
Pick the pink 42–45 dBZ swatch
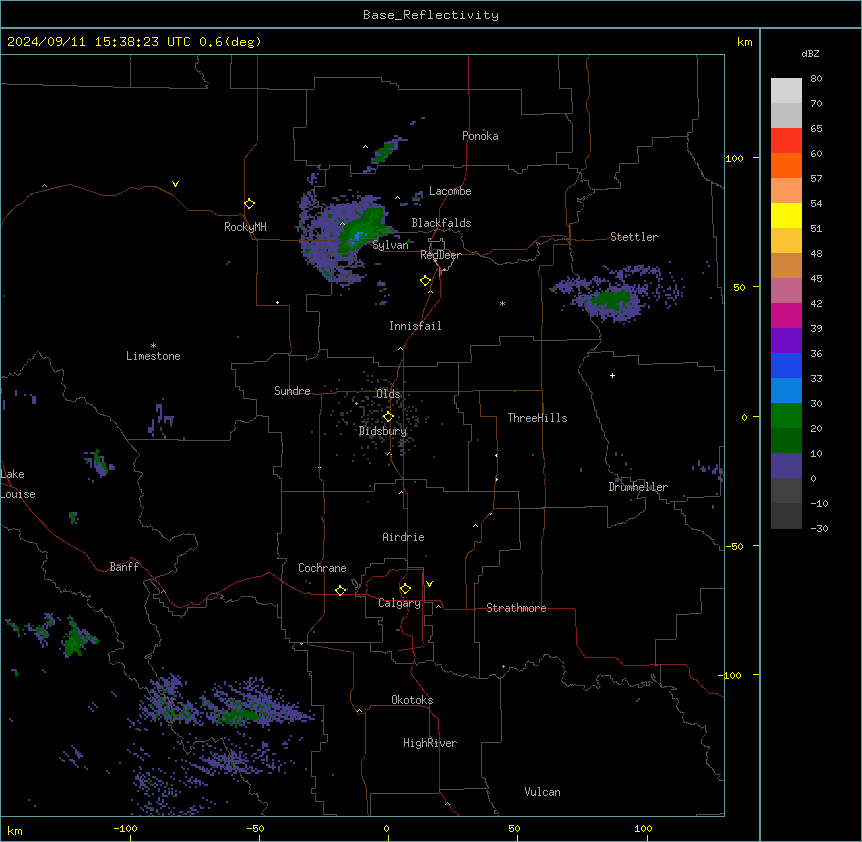786,291
